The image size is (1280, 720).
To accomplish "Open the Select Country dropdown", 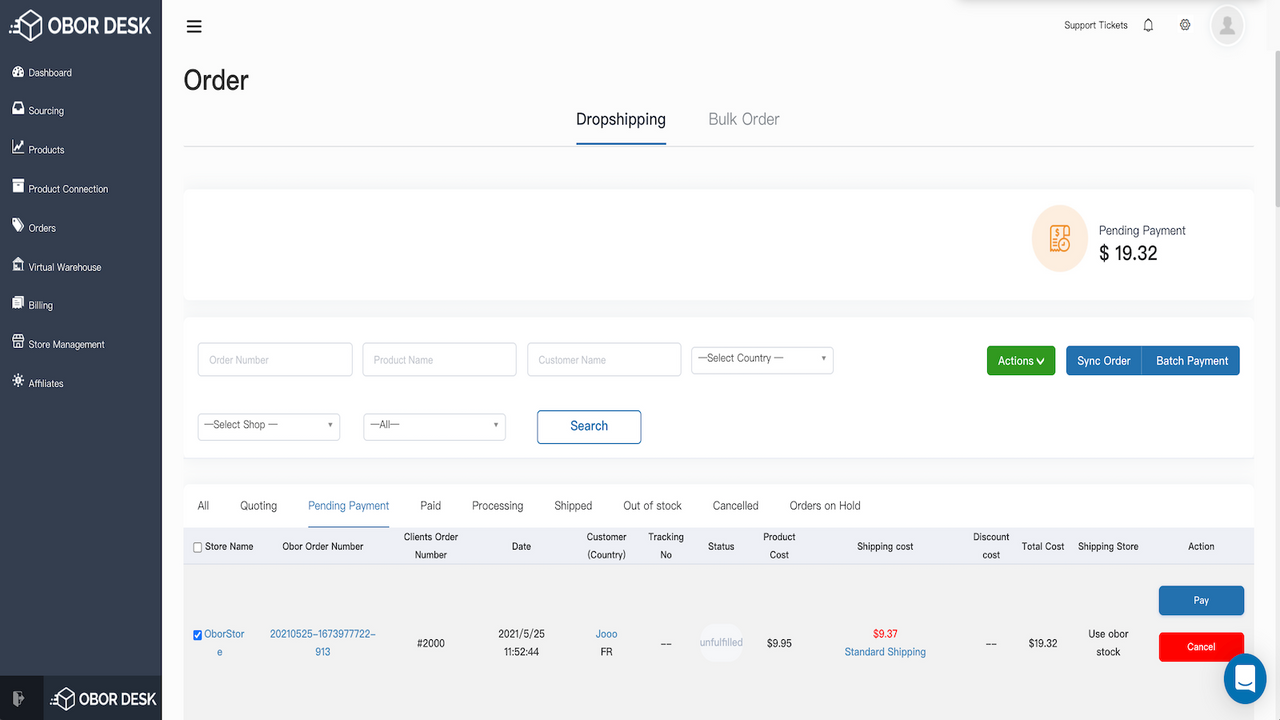I will (x=761, y=359).
